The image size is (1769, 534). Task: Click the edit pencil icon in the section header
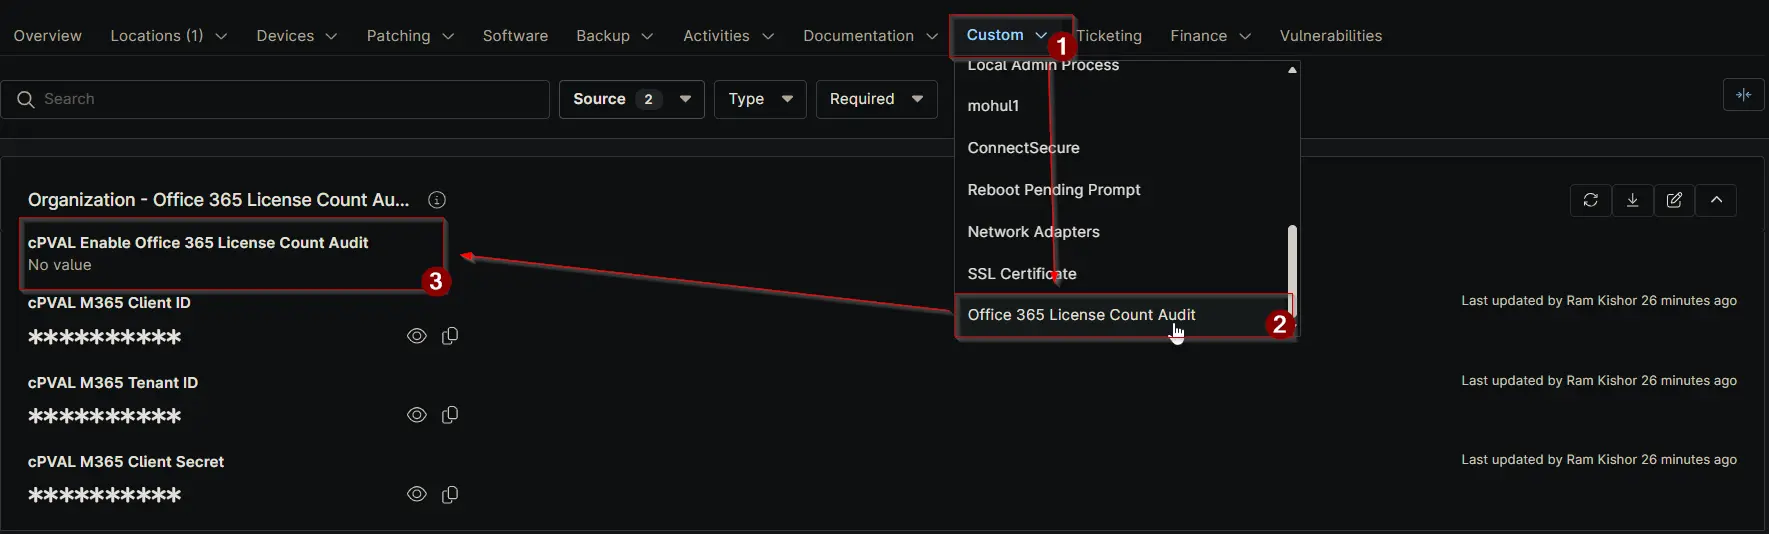click(x=1674, y=200)
